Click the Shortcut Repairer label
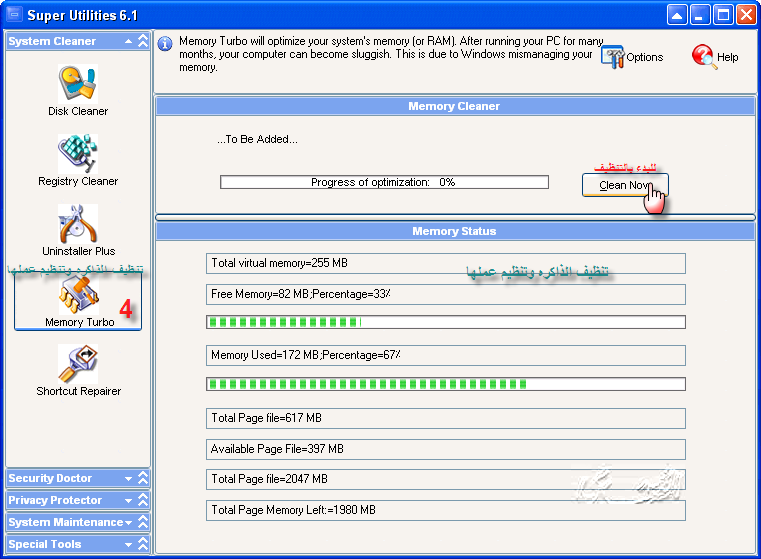Screen dimensions: 761x559 point(78,391)
